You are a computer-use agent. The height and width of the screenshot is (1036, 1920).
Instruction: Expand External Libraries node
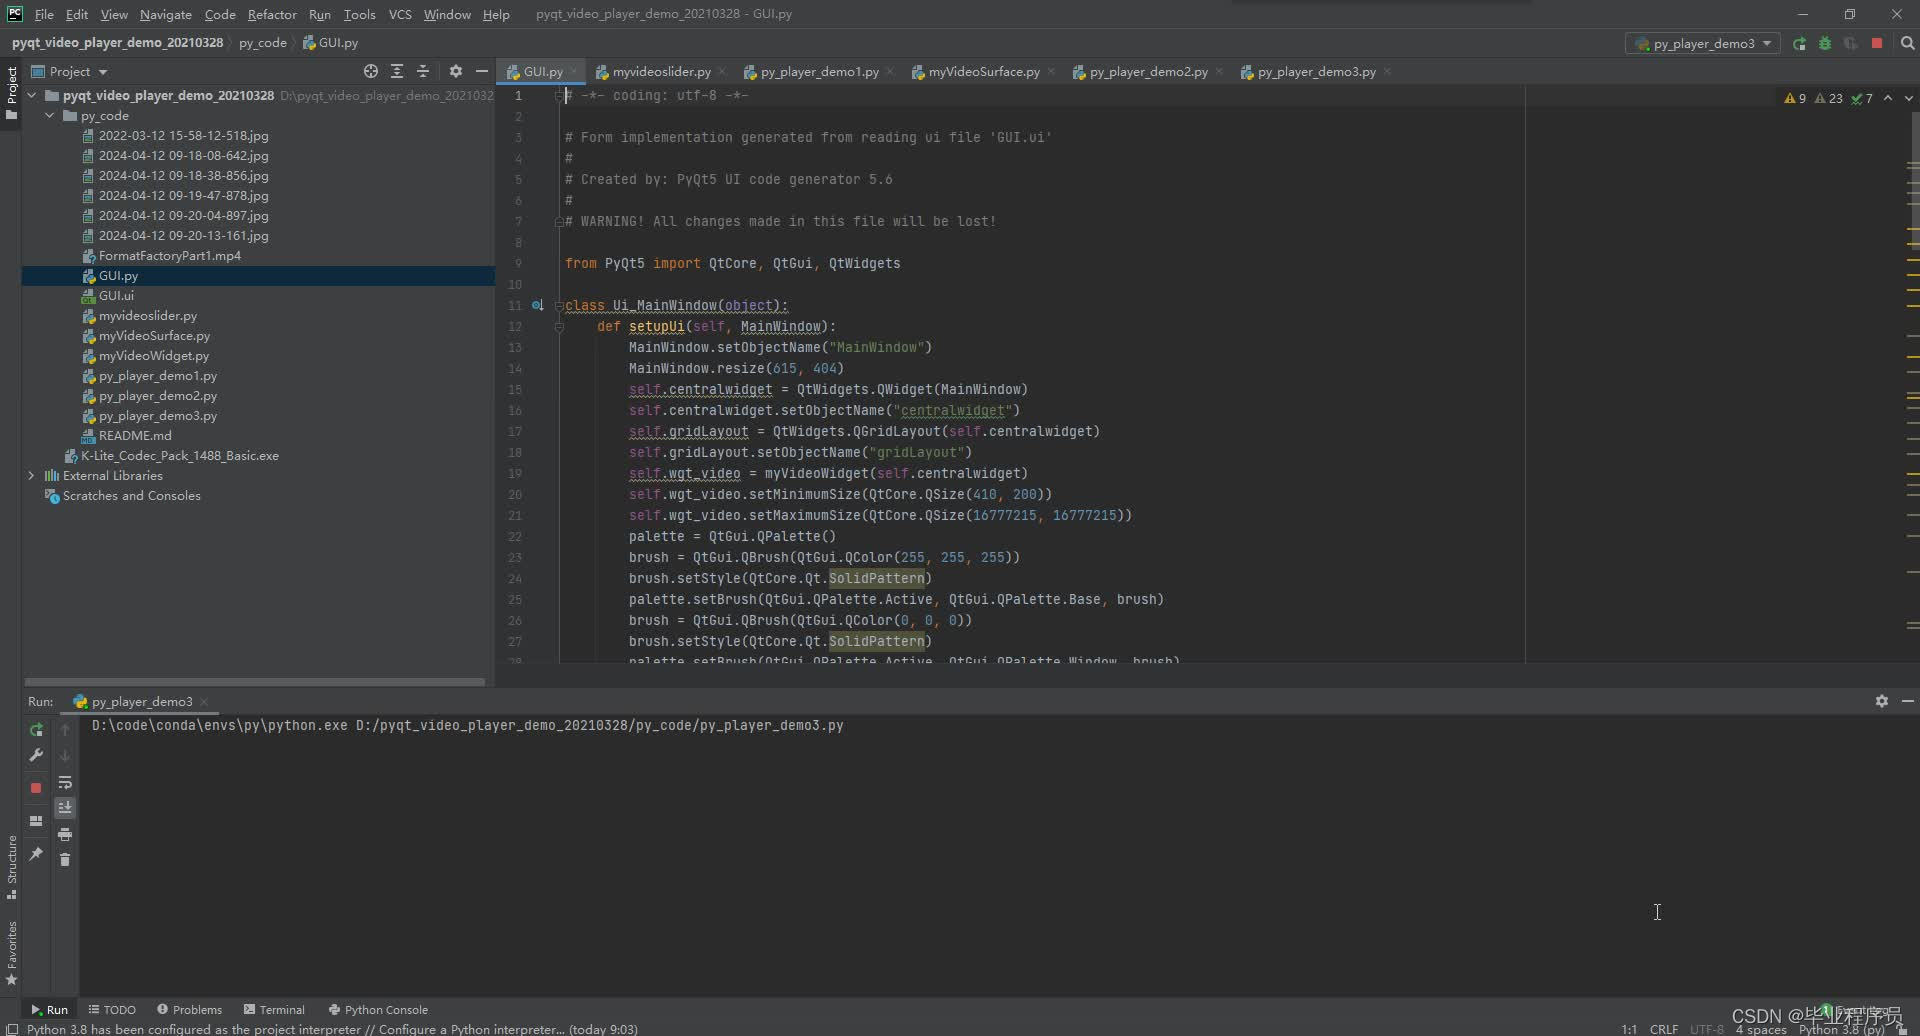click(32, 475)
